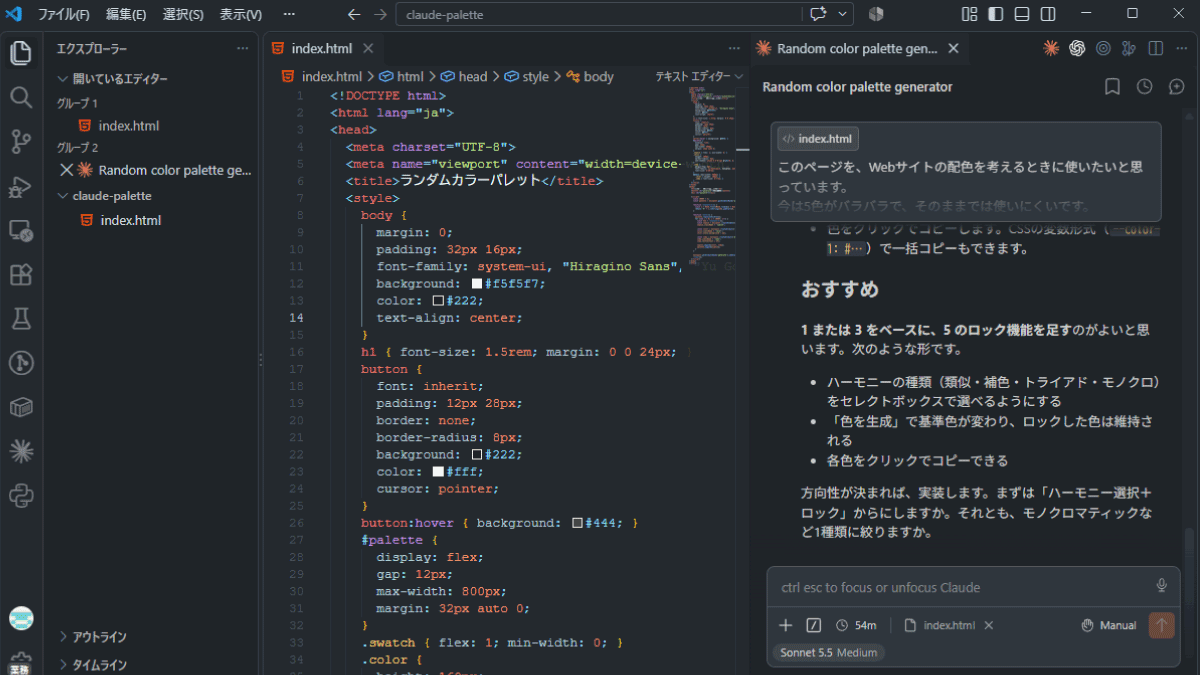Toggle the bottom panel layout button
The image size is (1200, 675).
1021,14
